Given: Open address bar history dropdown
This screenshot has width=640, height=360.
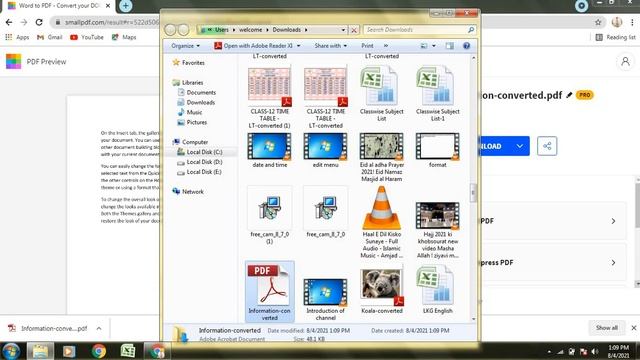Looking at the screenshot, I should click(343, 30).
